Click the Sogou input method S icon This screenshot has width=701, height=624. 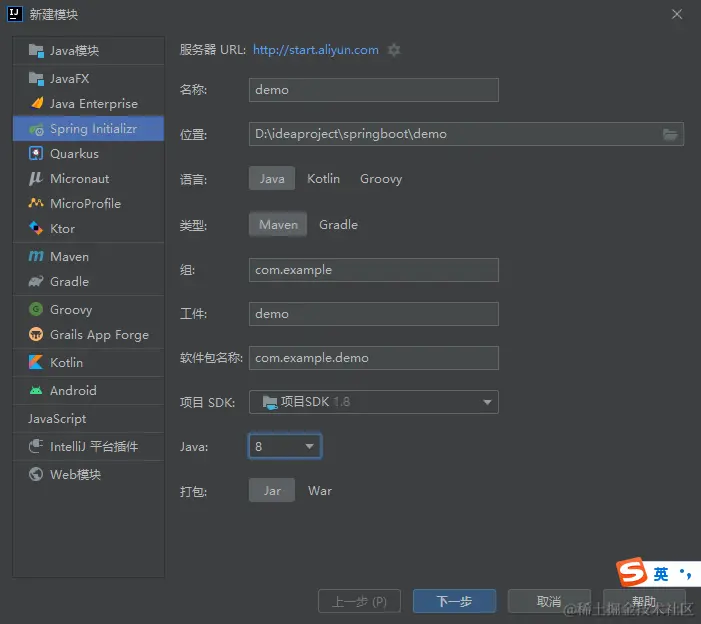tap(632, 572)
